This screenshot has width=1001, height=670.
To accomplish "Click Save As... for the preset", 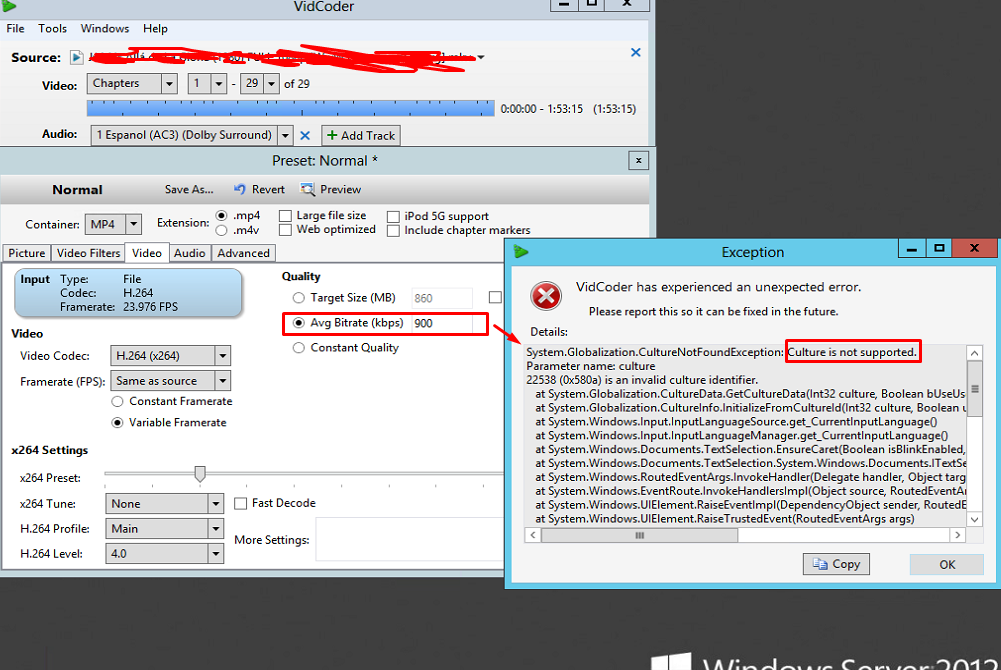I will coord(189,190).
